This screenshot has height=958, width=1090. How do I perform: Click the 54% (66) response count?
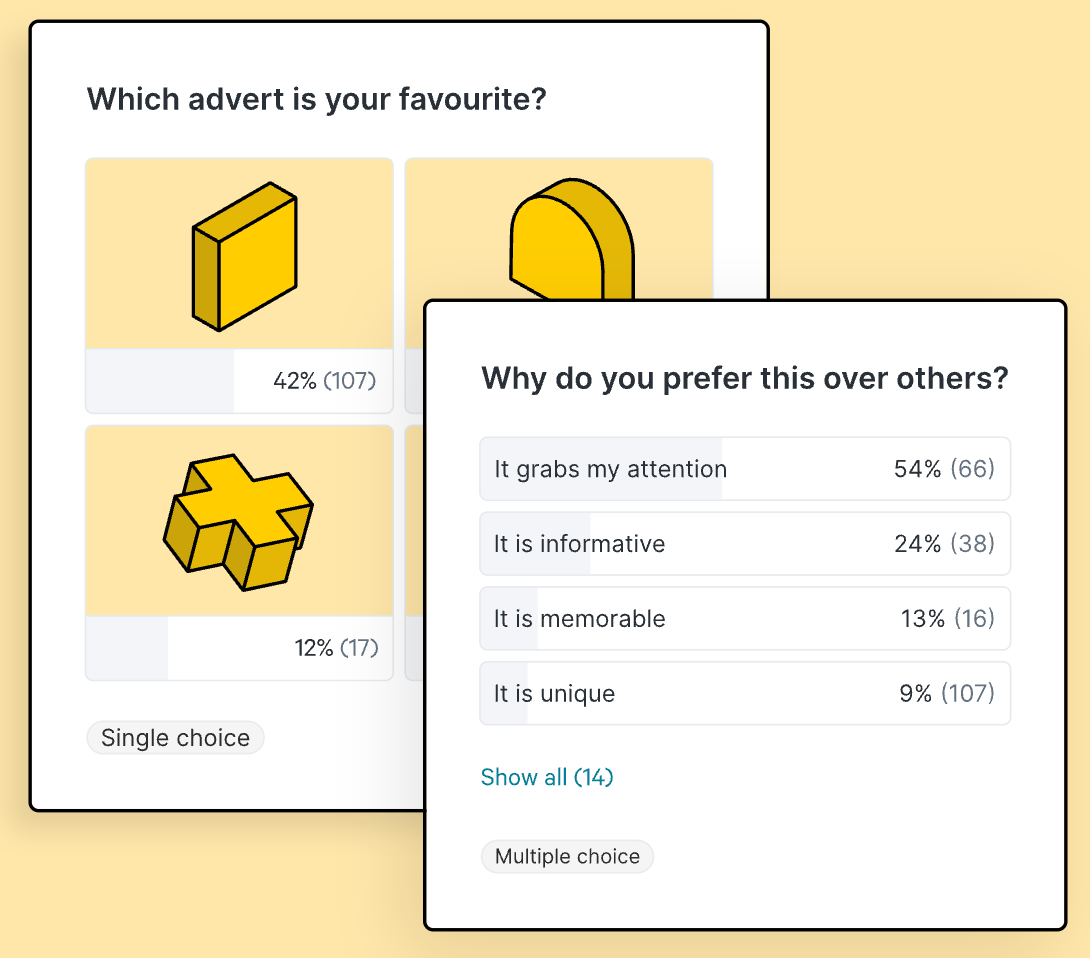tap(944, 469)
